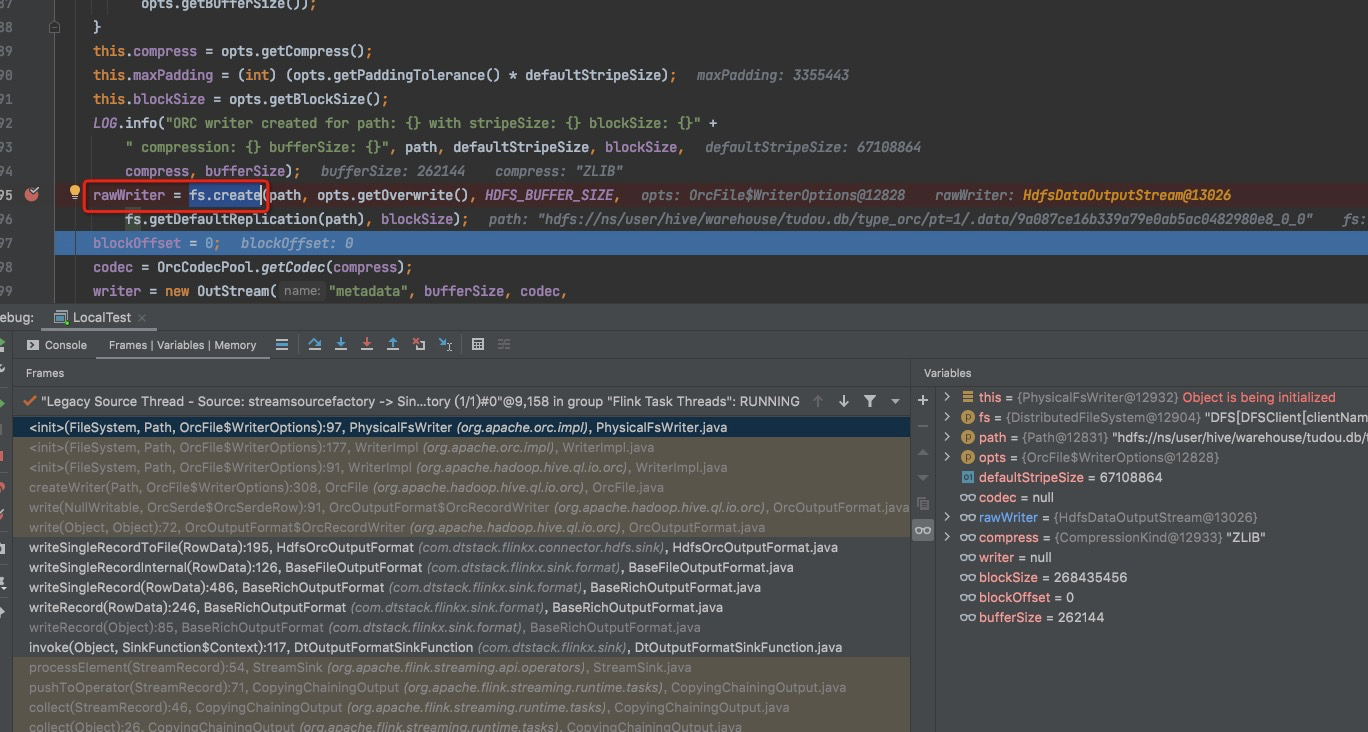Toggle the lazy variable evaluation glasses icon
1368x732 pixels.
coord(922,531)
